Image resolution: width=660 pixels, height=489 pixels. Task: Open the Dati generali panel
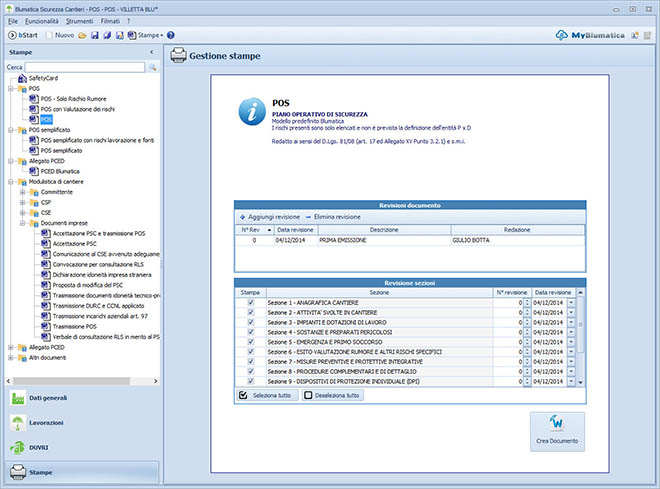50,398
